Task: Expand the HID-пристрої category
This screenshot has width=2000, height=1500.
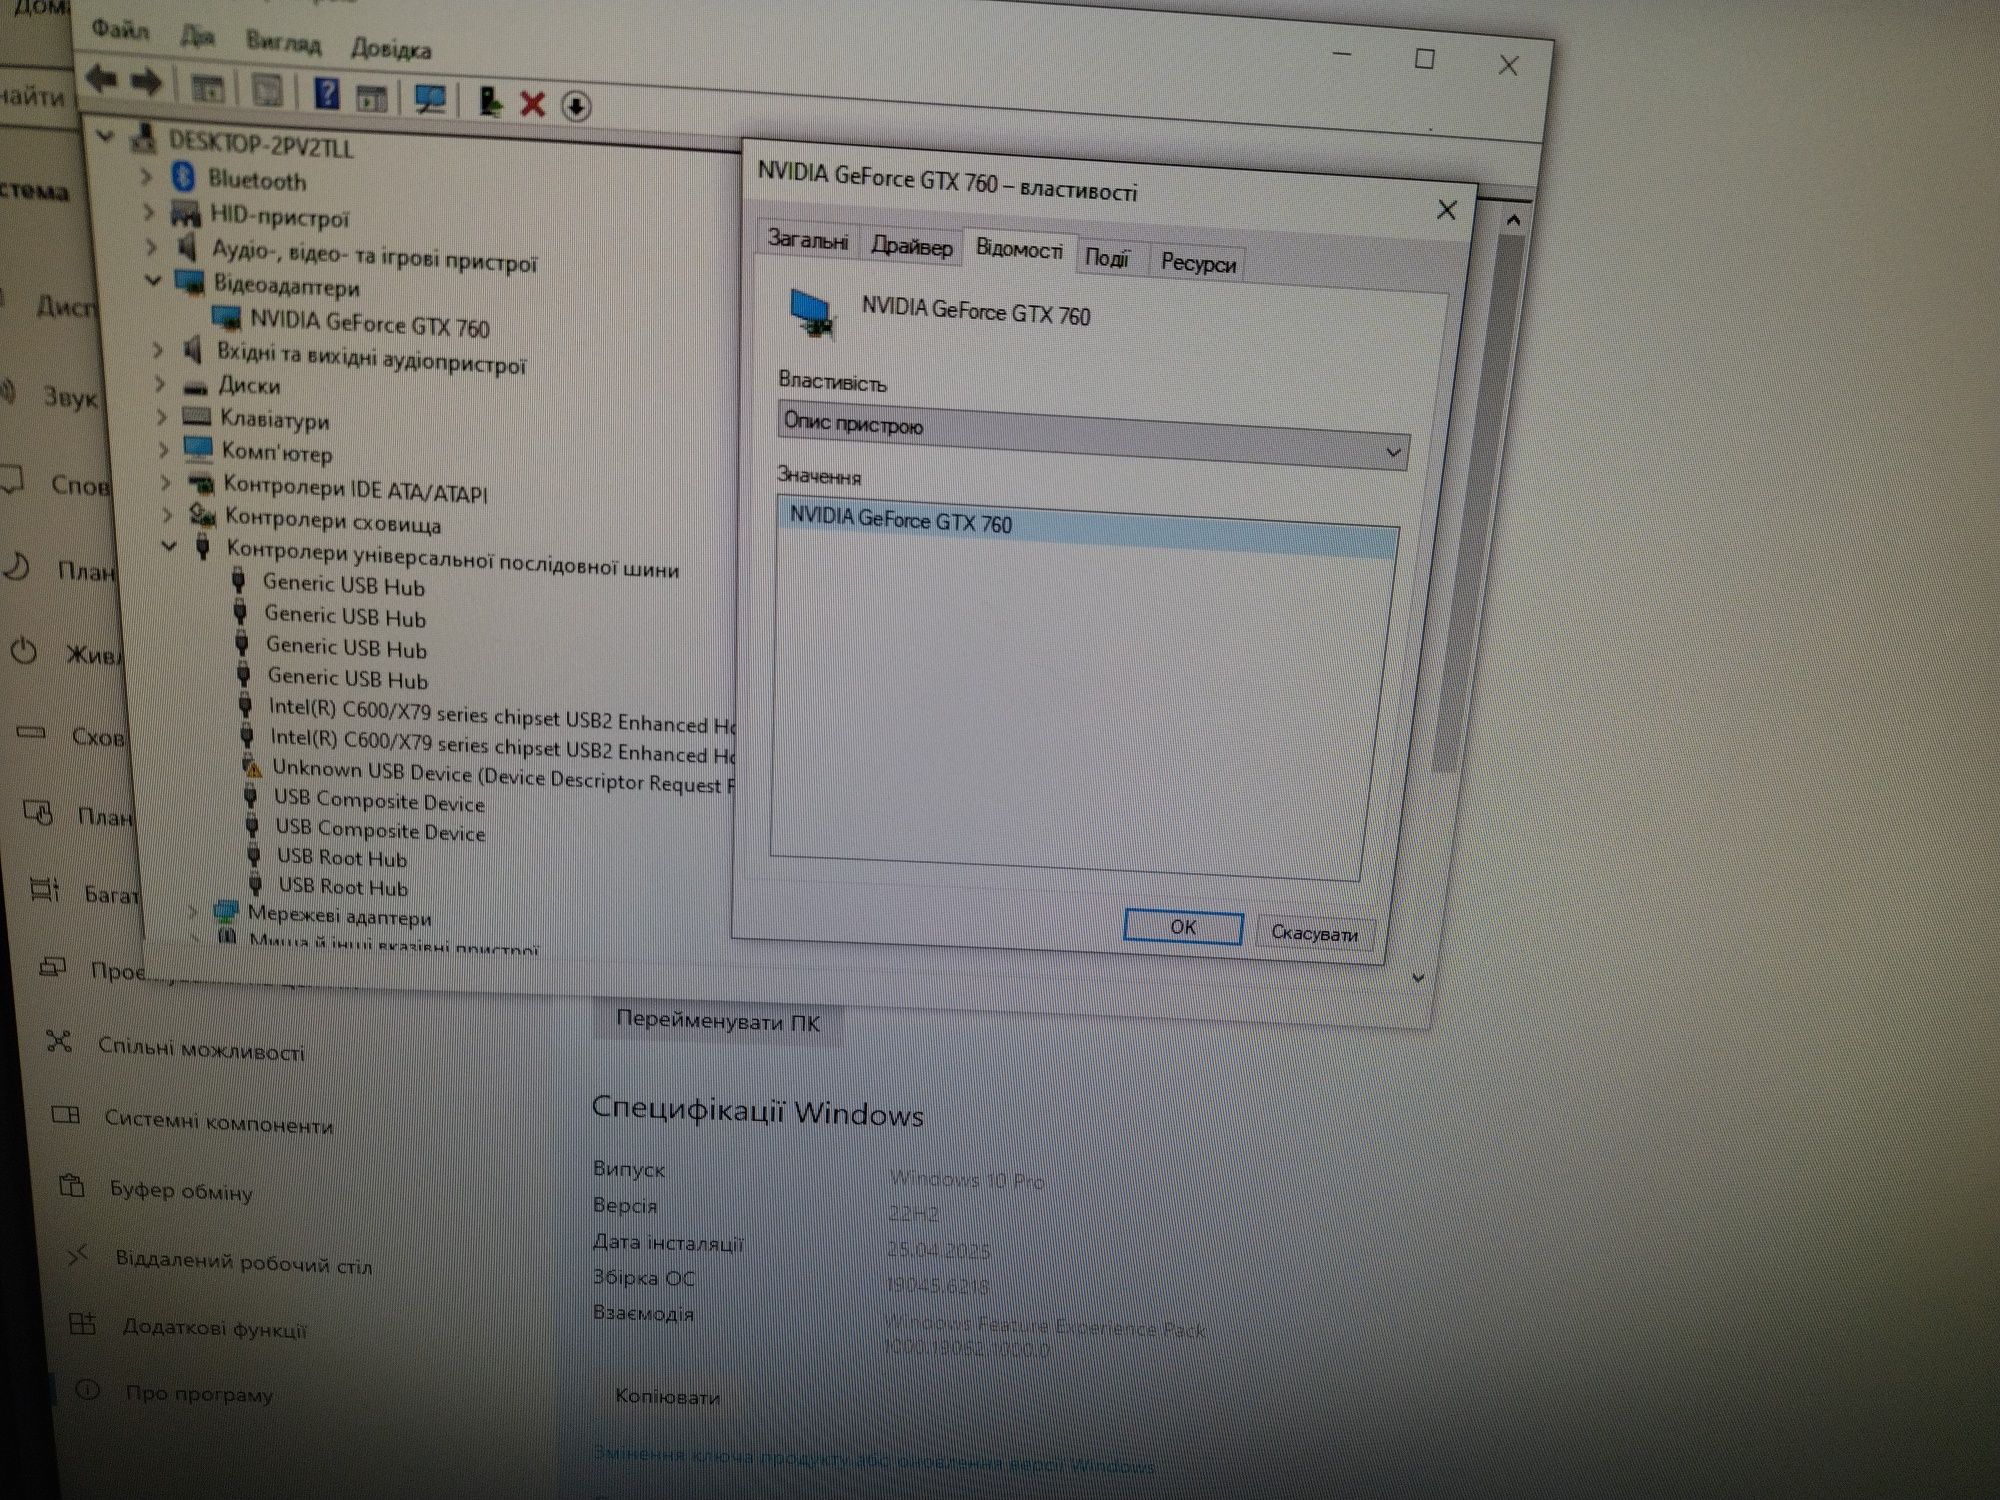Action: (150, 212)
